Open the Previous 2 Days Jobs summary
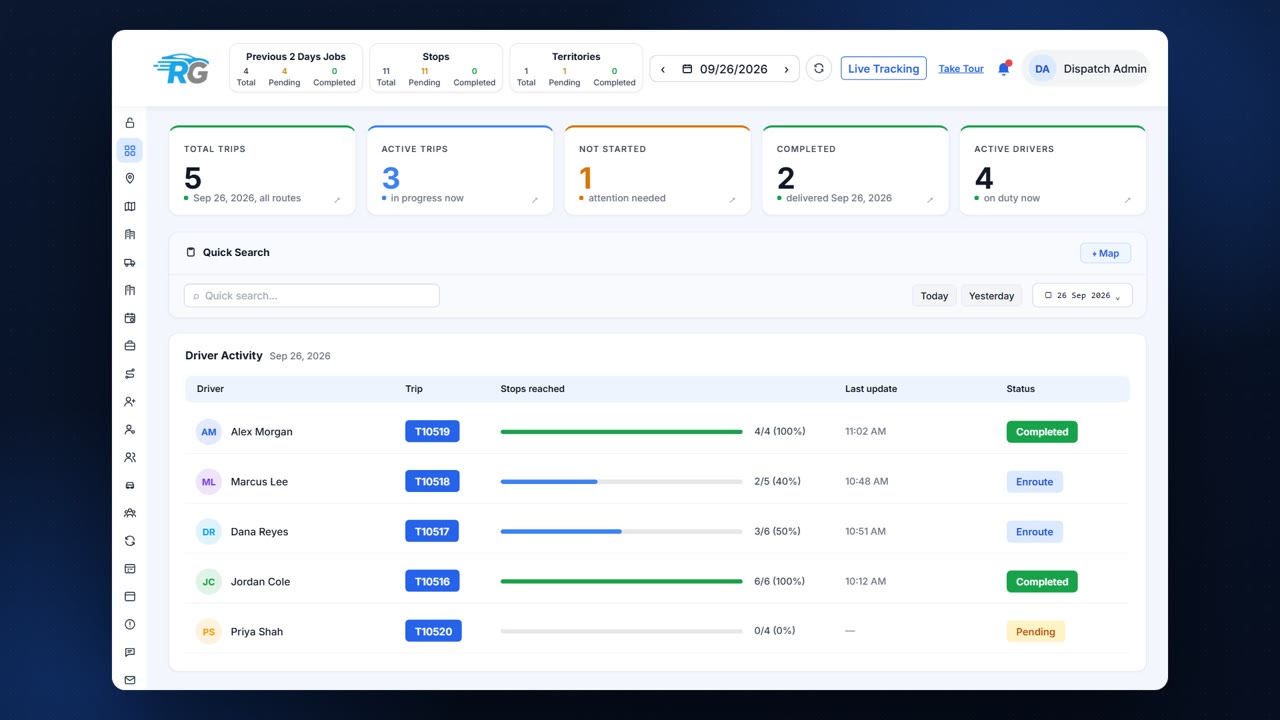 click(x=296, y=69)
